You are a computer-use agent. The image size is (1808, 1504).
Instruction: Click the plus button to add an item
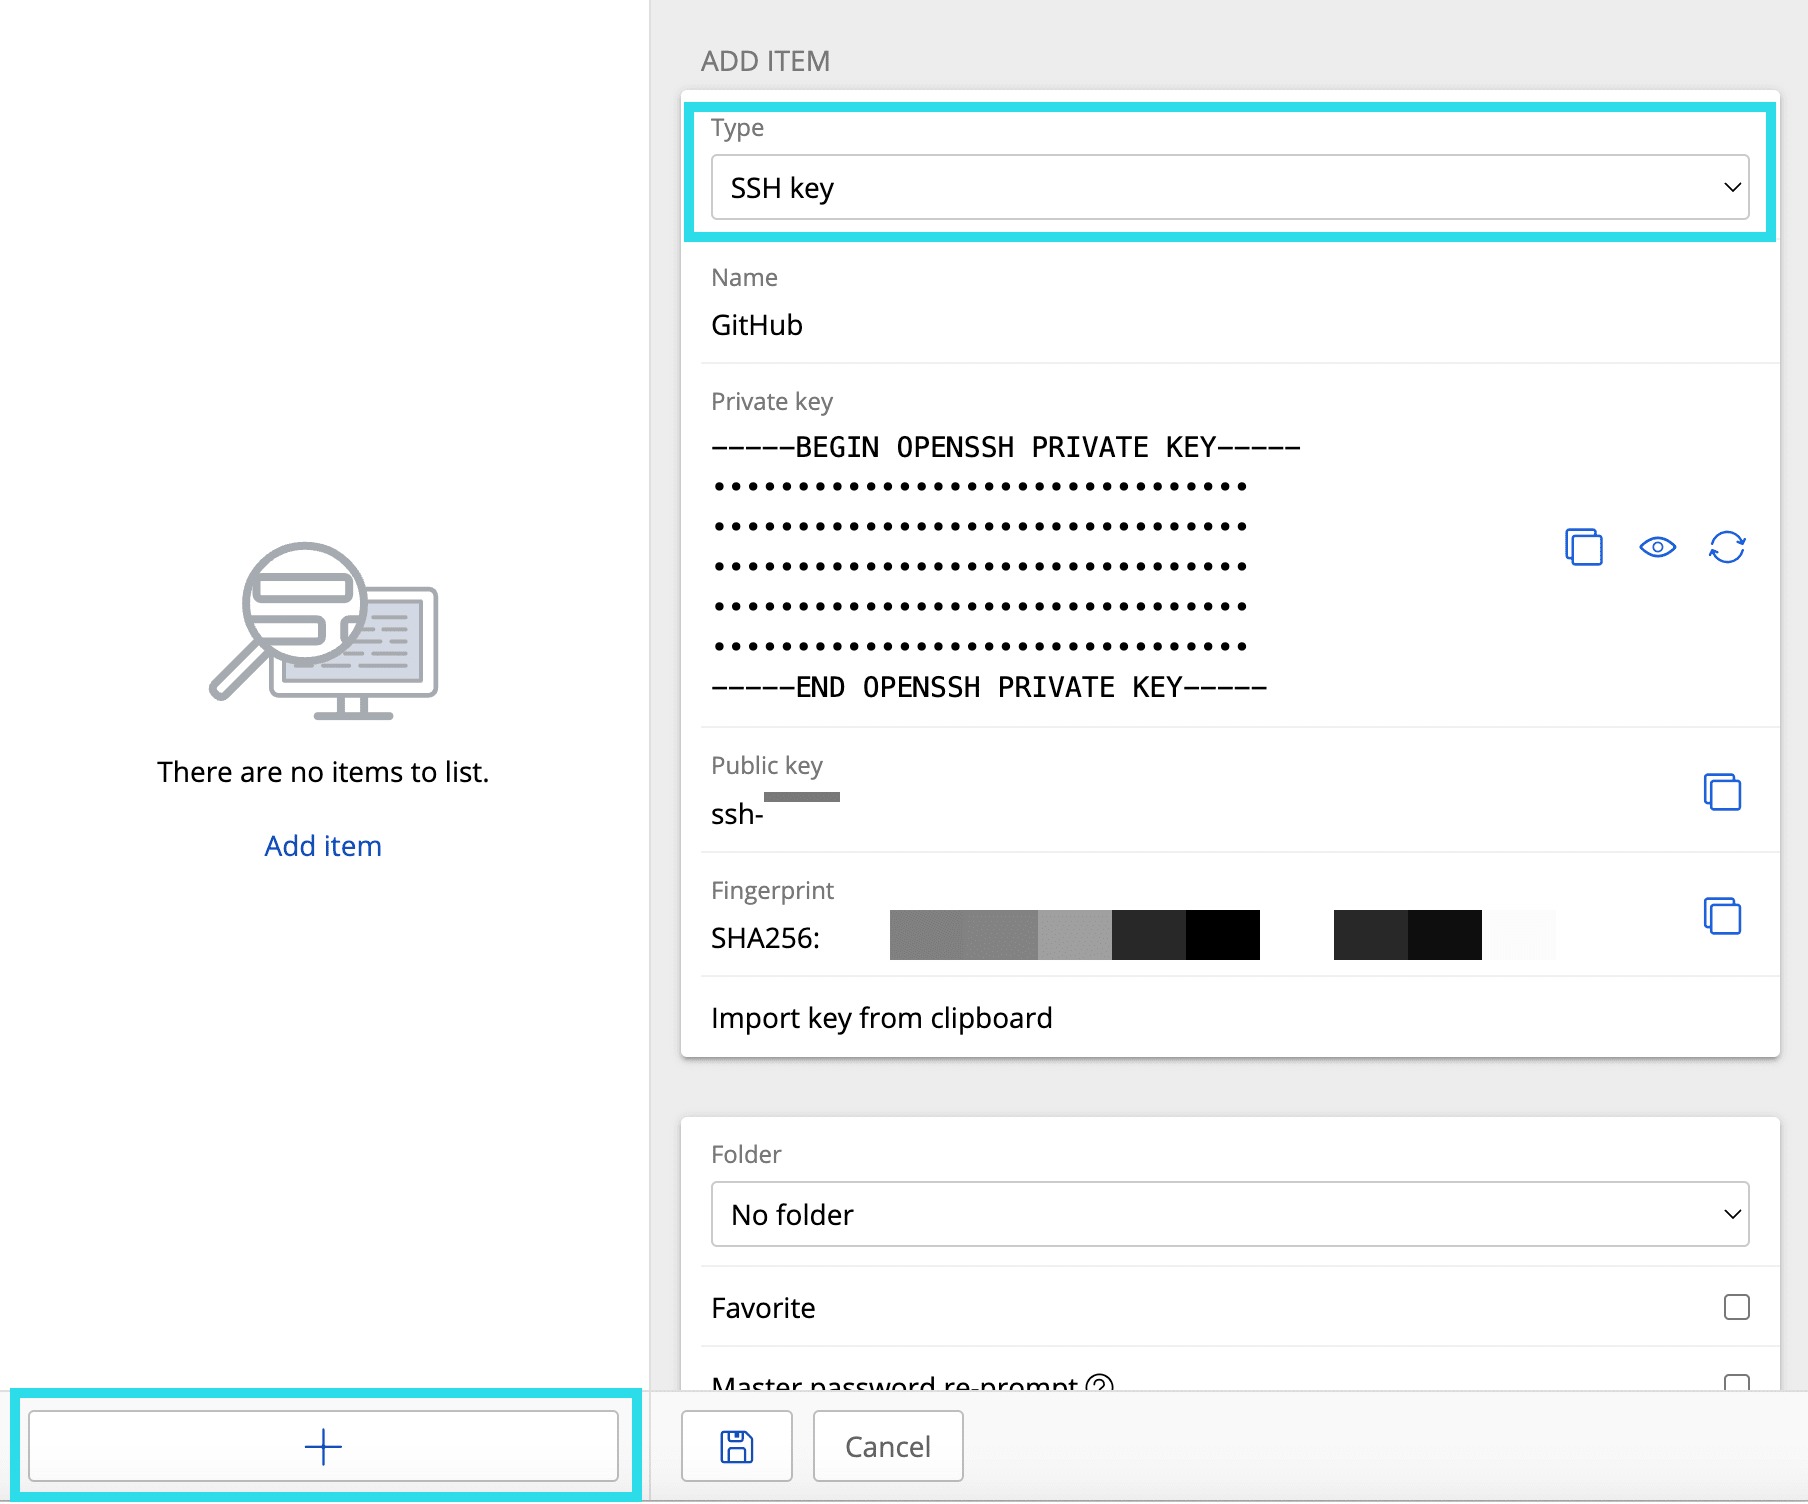pyautogui.click(x=323, y=1445)
